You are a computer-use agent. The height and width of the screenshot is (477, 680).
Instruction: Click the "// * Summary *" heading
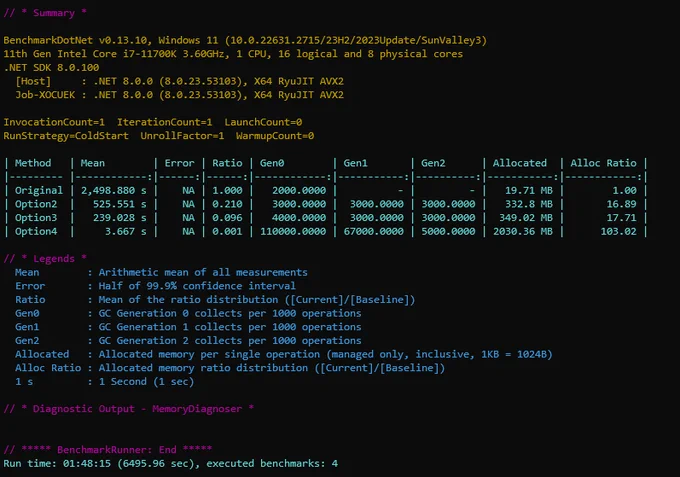coord(45,13)
